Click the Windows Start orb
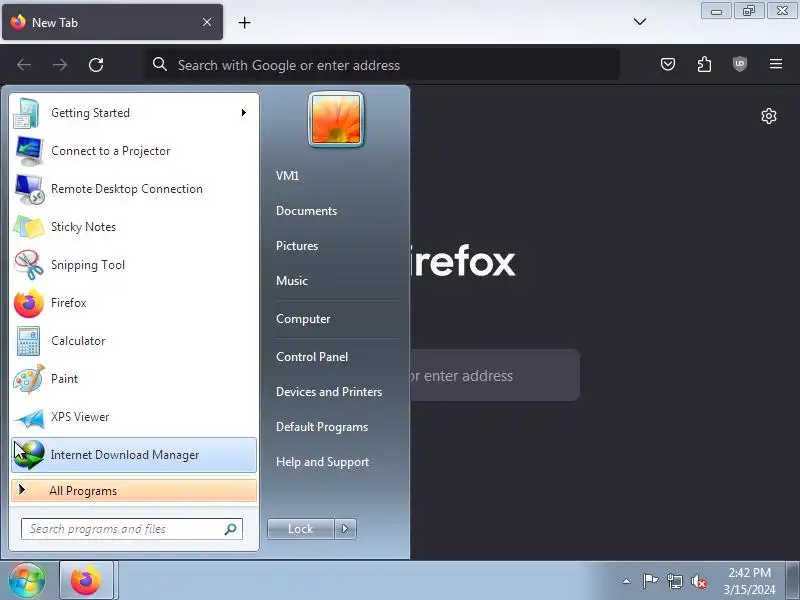Screen dimensions: 800x600 tap(27, 581)
